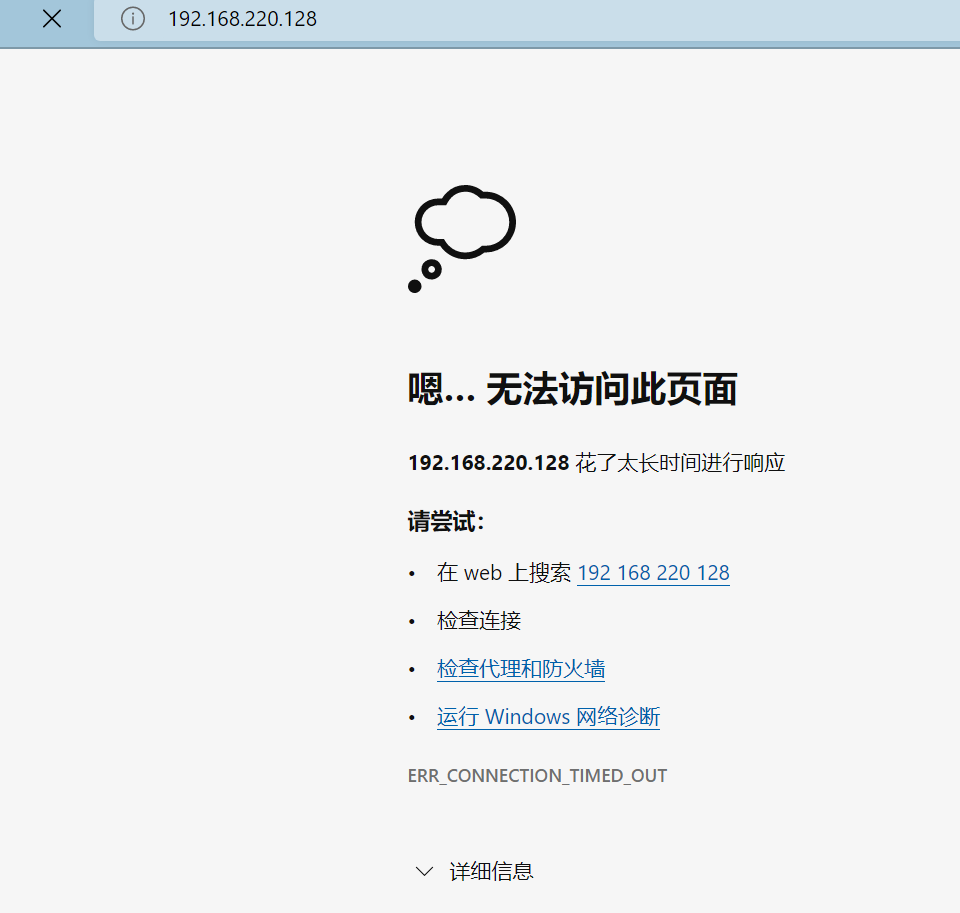
Task: Click the 请尝试: label
Action: point(446,522)
